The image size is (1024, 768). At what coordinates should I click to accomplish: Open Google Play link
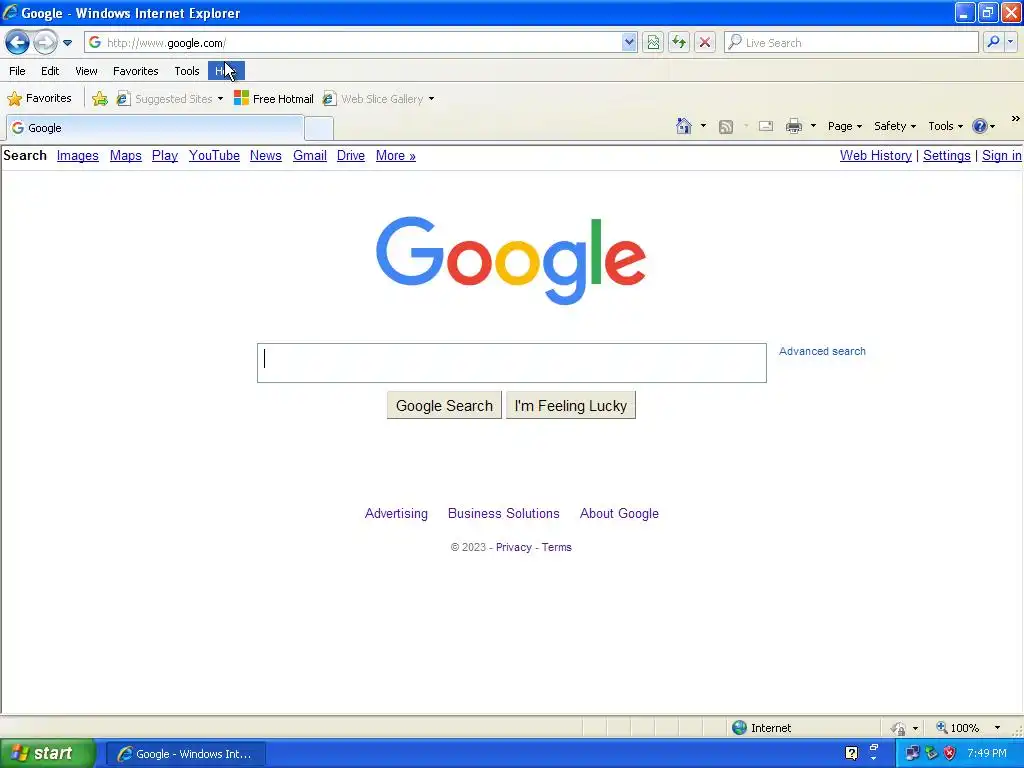[165, 155]
